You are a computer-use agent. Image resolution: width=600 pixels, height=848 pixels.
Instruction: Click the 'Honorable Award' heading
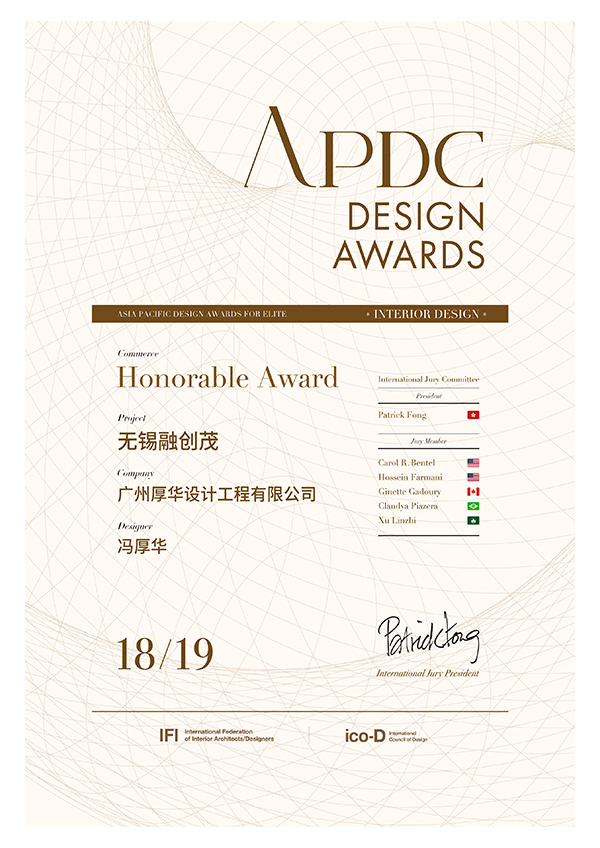[x=227, y=377]
